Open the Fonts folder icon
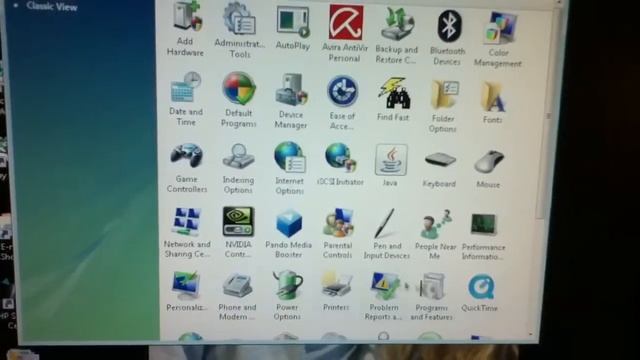Screen dimensions: 640x360 (x=493, y=97)
